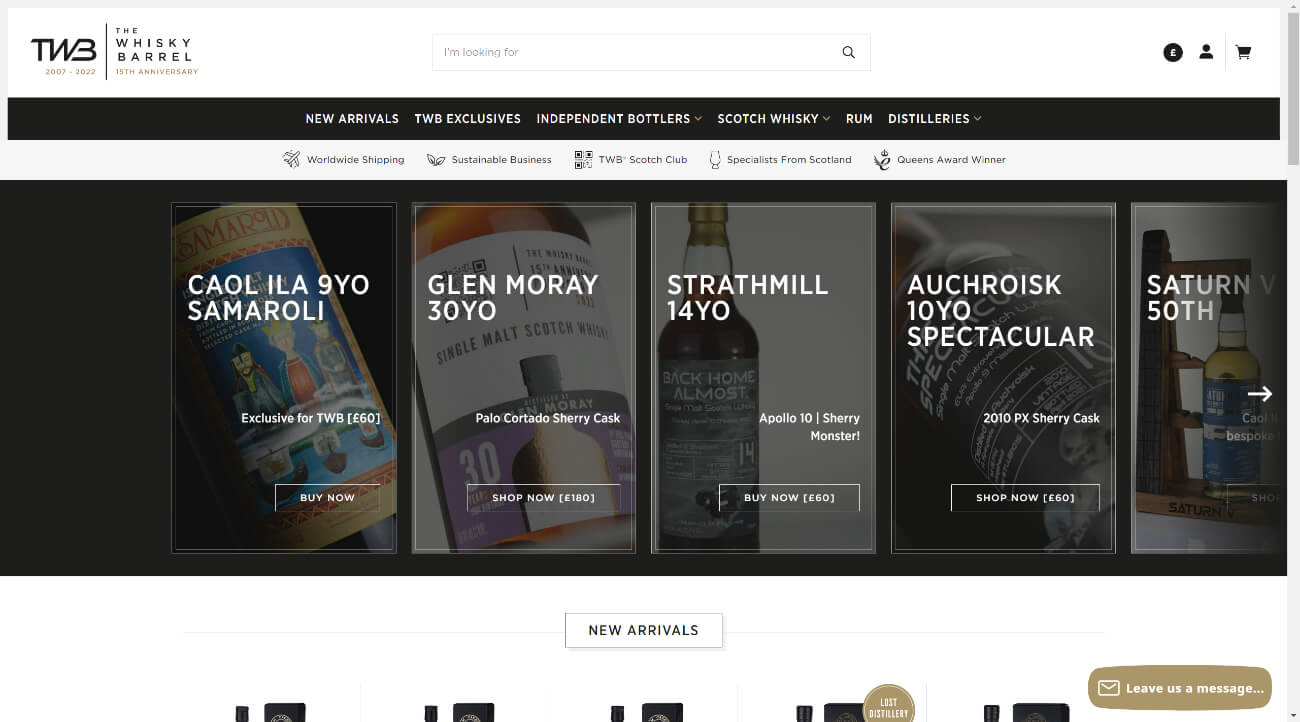This screenshot has height=722, width=1300.
Task: Click the TWB Whisky Barrel logo
Action: (114, 52)
